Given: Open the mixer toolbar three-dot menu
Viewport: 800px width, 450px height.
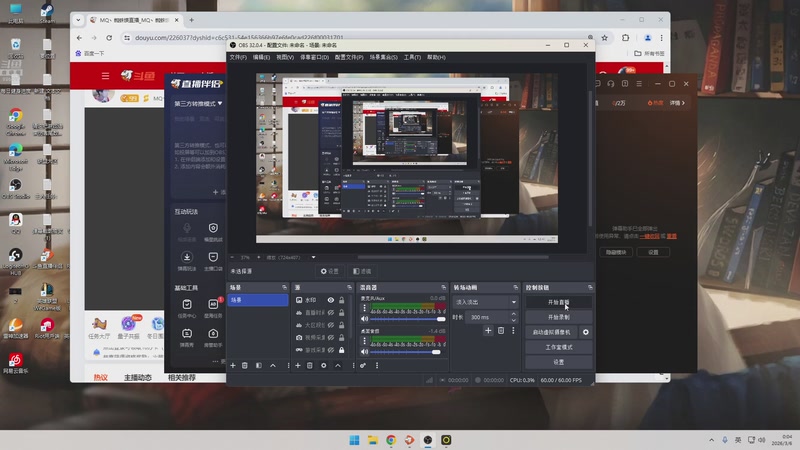Looking at the screenshot, I should click(377, 365).
